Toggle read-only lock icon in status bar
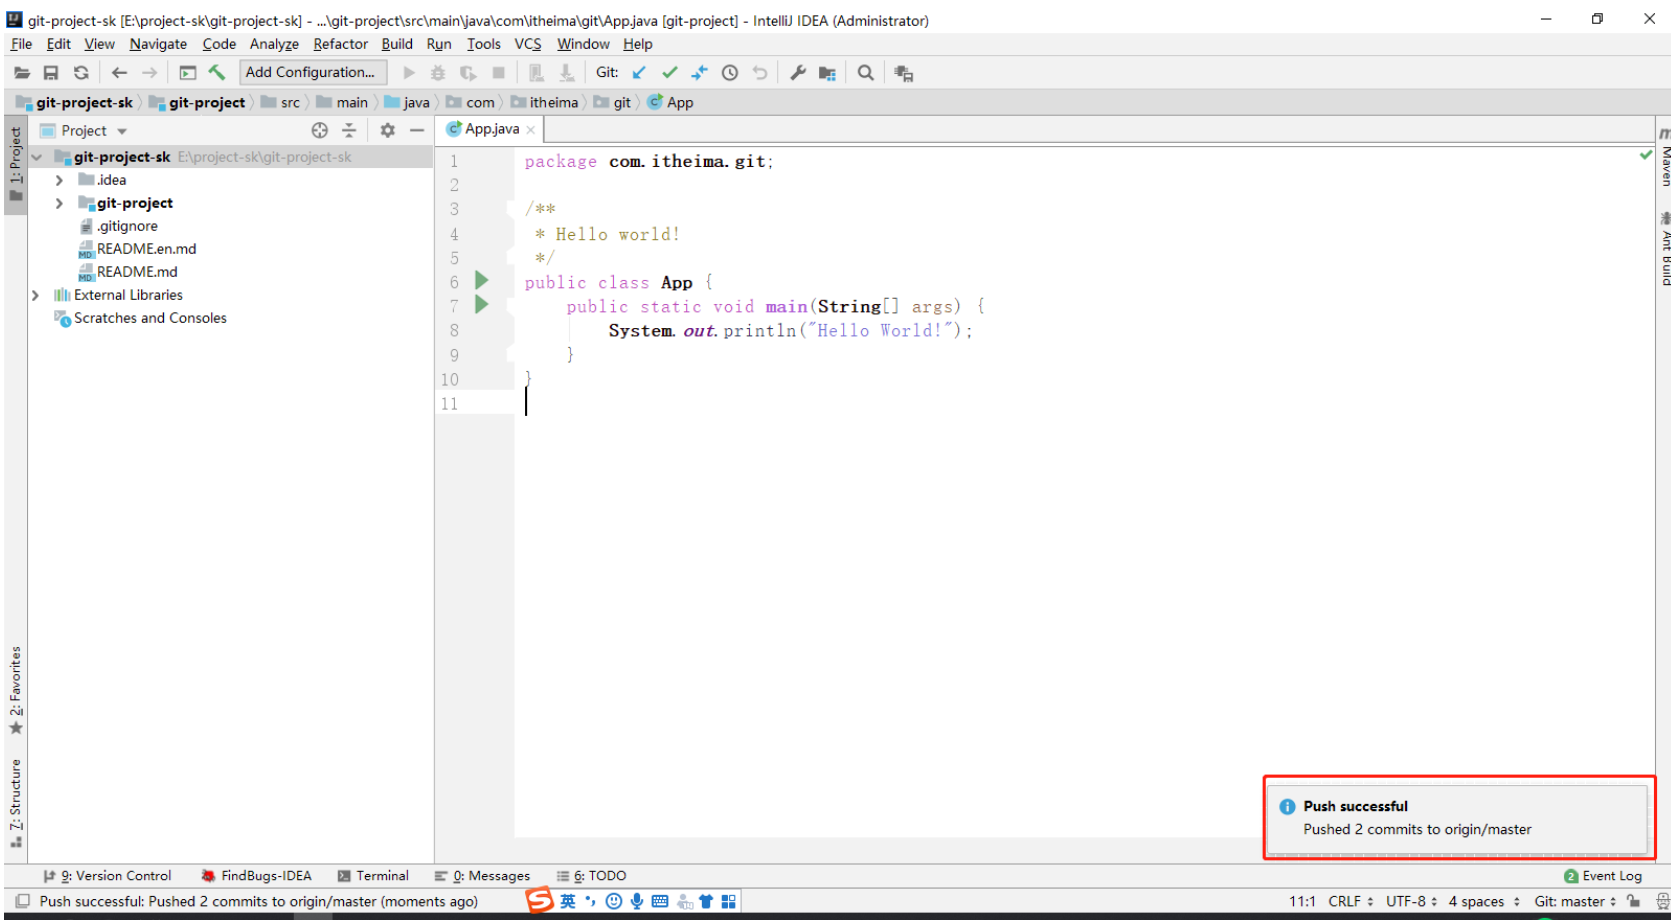This screenshot has width=1671, height=920. 1633,901
